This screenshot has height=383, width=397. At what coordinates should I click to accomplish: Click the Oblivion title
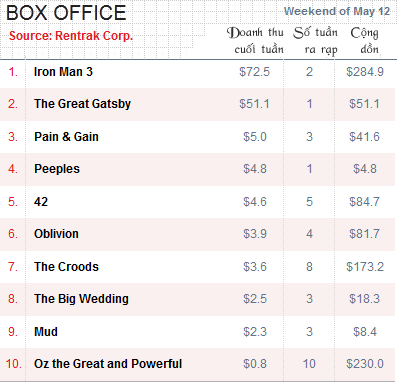[x=56, y=234]
